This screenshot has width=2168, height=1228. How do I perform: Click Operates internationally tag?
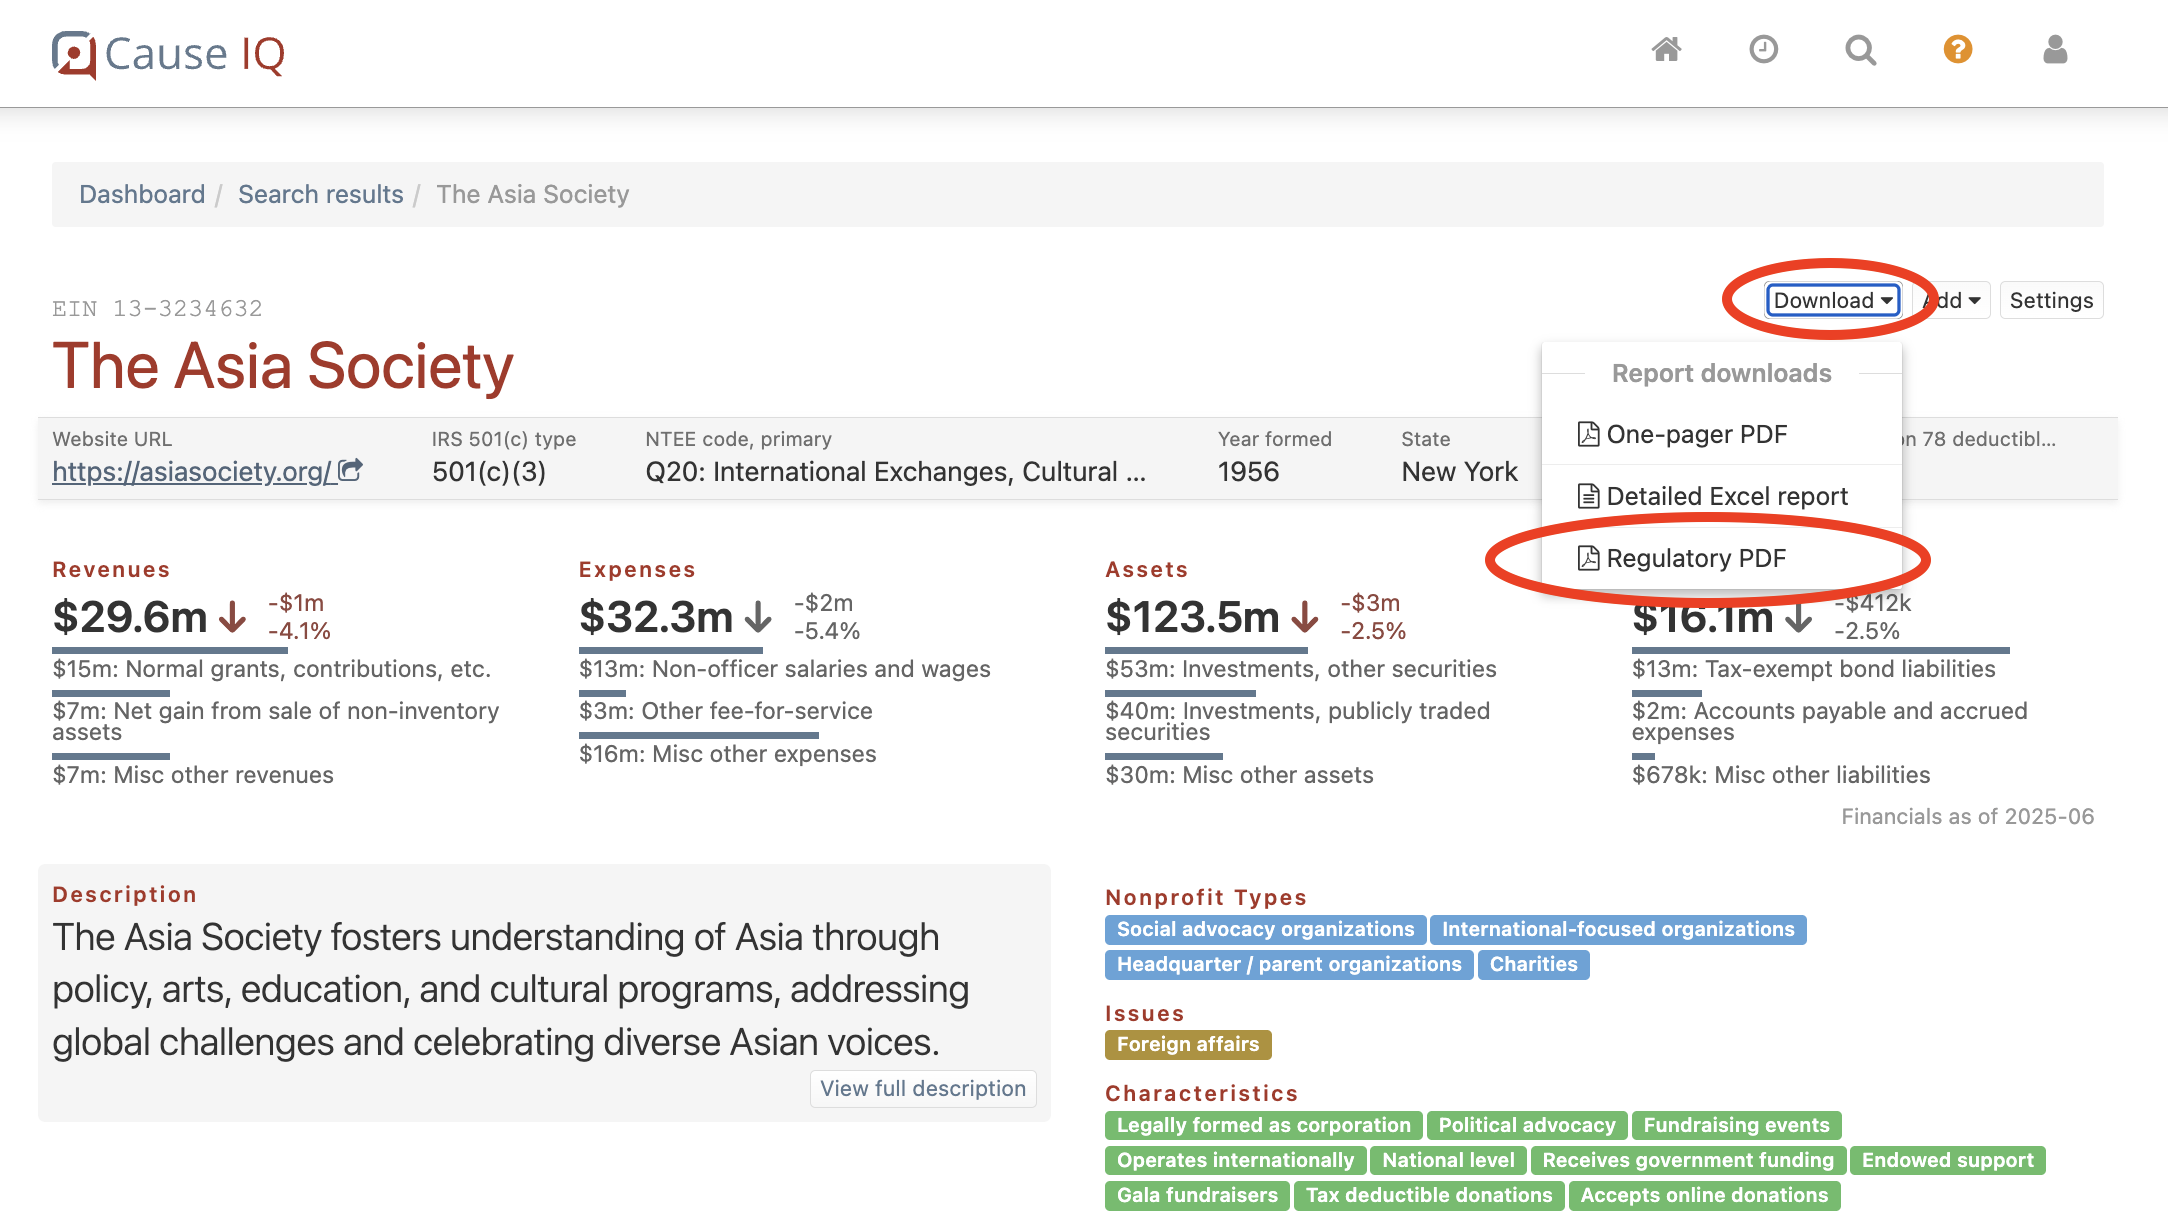[x=1235, y=1161]
